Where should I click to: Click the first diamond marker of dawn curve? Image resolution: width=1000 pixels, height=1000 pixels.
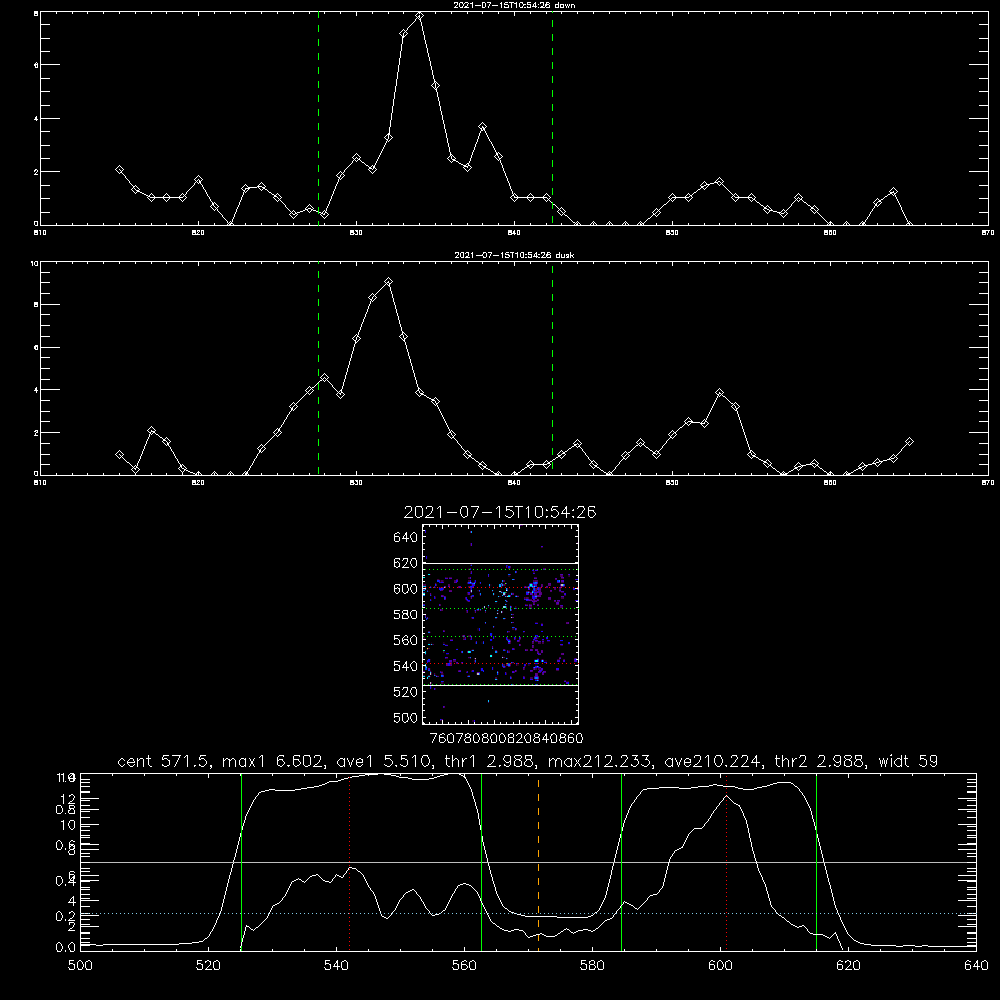click(119, 170)
